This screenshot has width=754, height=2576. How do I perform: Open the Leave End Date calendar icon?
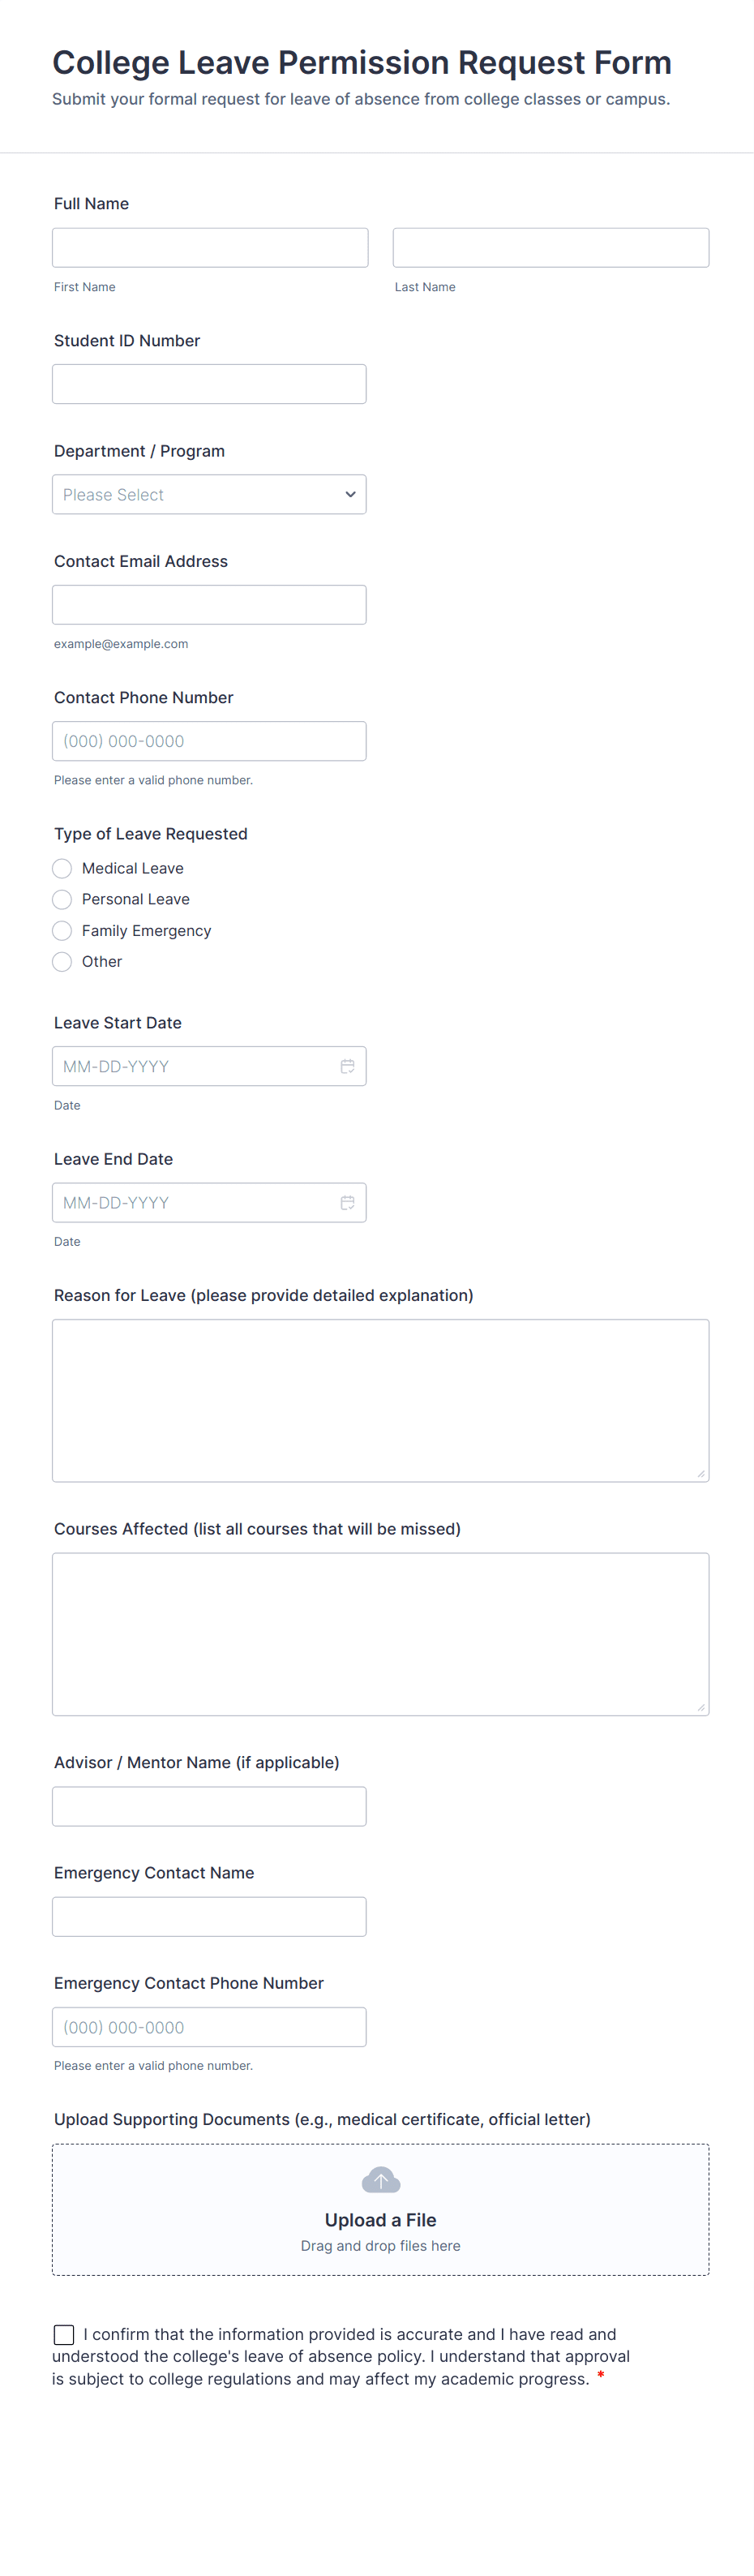(x=347, y=1202)
